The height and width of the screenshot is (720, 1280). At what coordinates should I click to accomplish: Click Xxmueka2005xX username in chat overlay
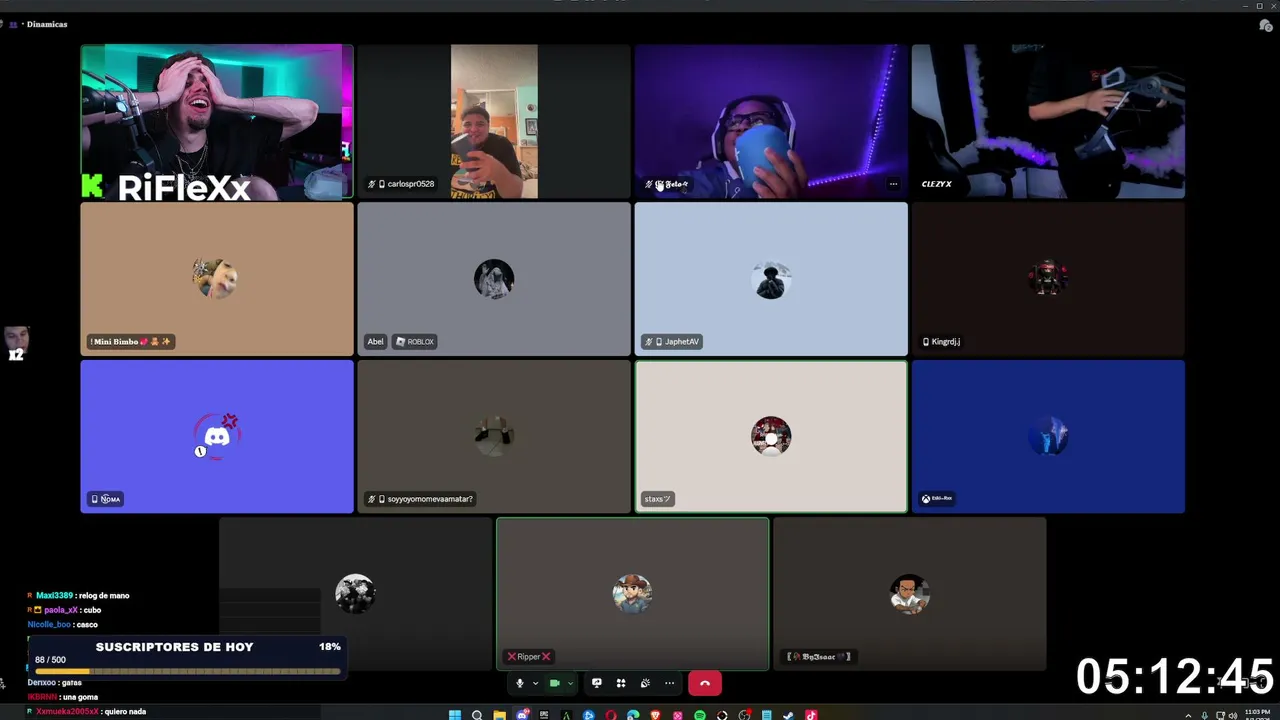coord(68,712)
